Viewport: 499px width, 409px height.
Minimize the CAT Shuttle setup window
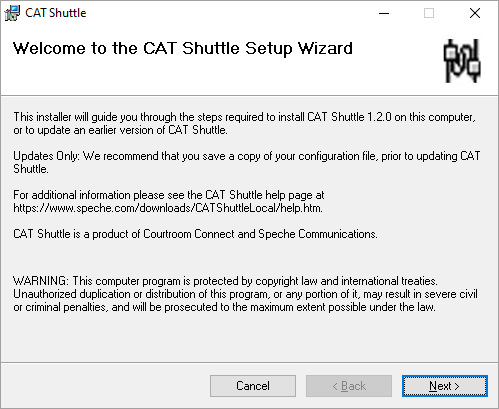point(384,13)
